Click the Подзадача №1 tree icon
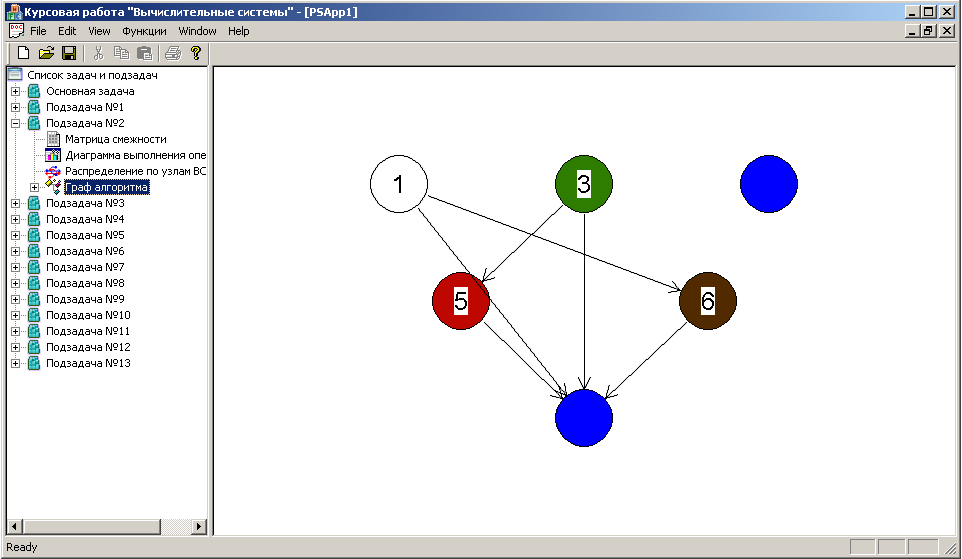The width and height of the screenshot is (962, 559). click(x=34, y=107)
